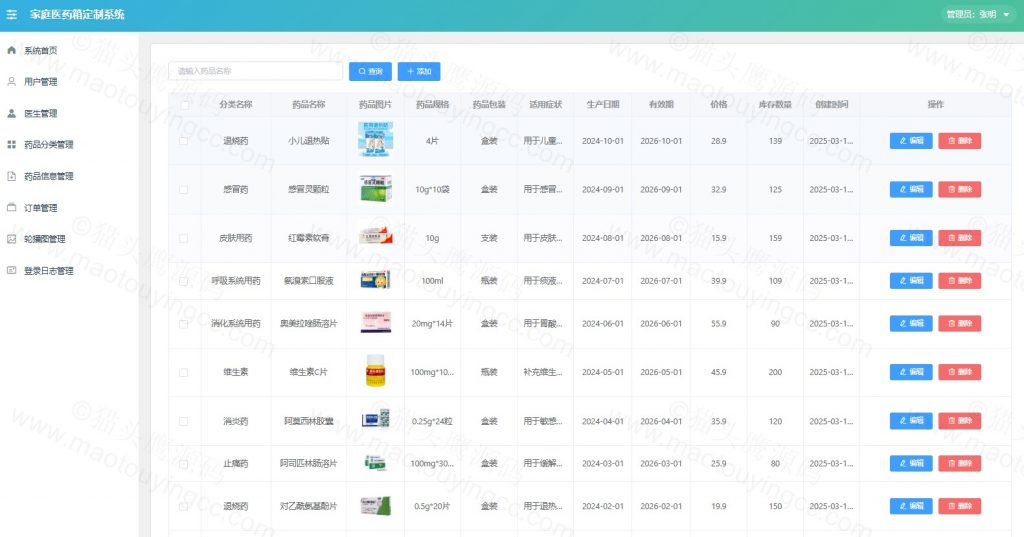Edit the 小儿退热贴 row
This screenshot has height=537, width=1024.
(911, 140)
